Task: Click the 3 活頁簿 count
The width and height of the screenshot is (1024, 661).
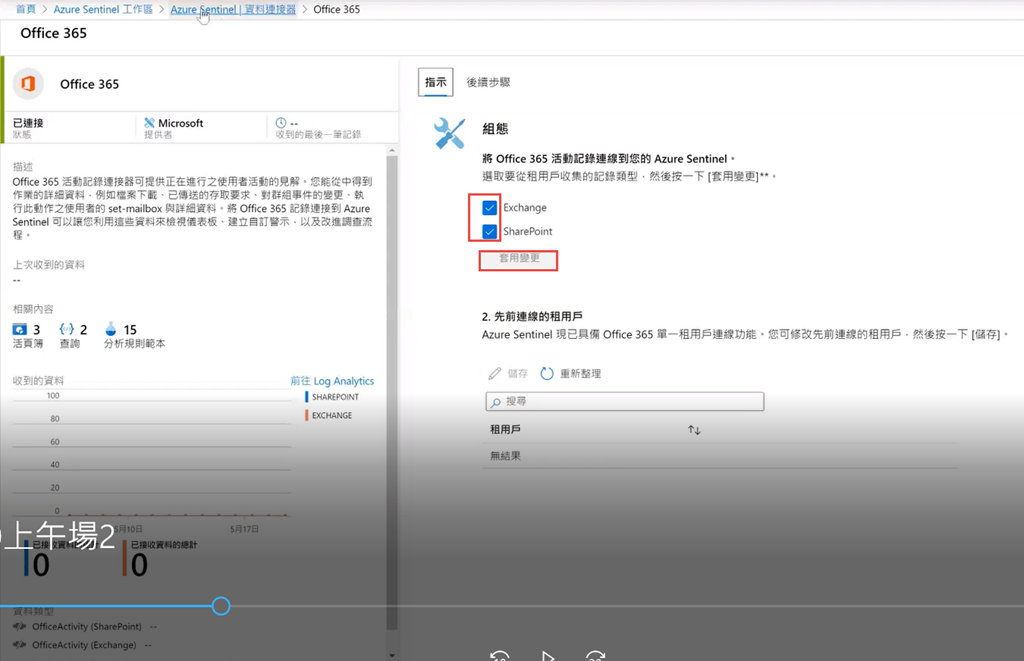Action: 37,330
